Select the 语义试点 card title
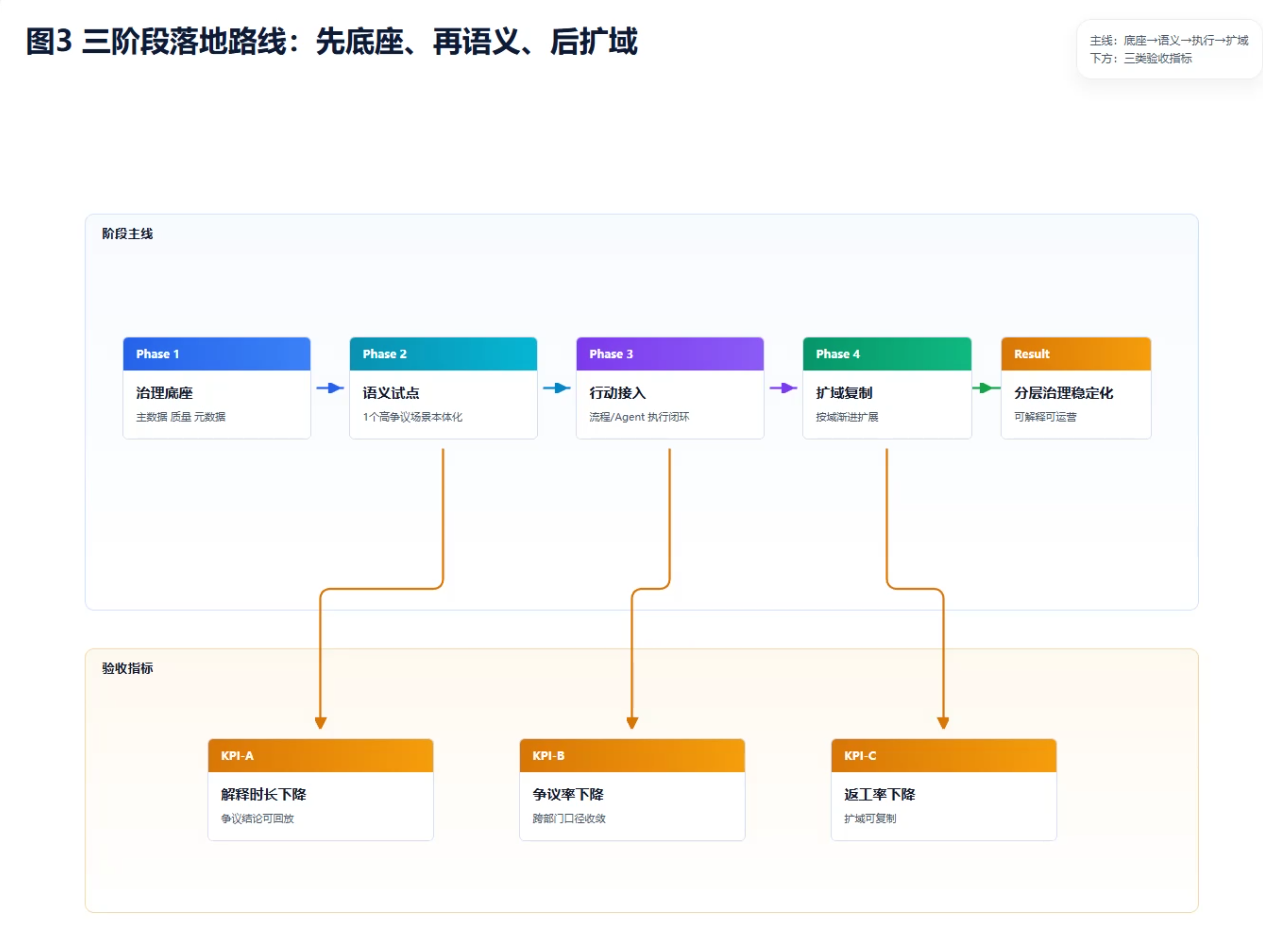The image size is (1263, 939). click(391, 394)
